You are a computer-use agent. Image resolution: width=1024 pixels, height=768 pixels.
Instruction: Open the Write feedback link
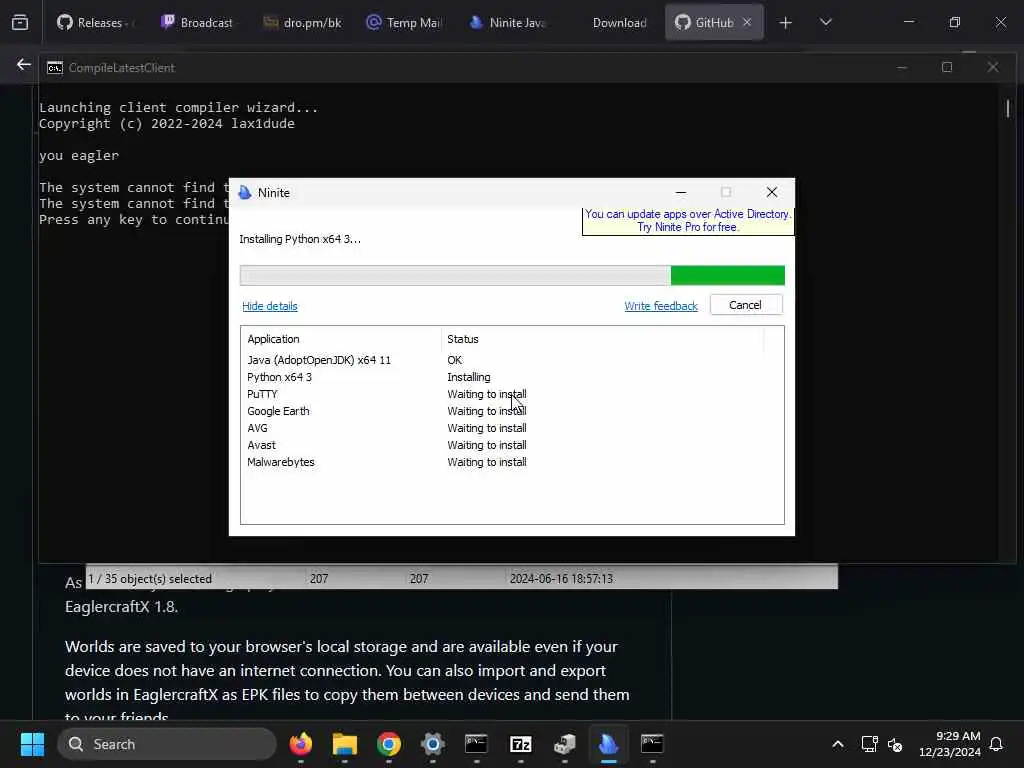pyautogui.click(x=661, y=306)
